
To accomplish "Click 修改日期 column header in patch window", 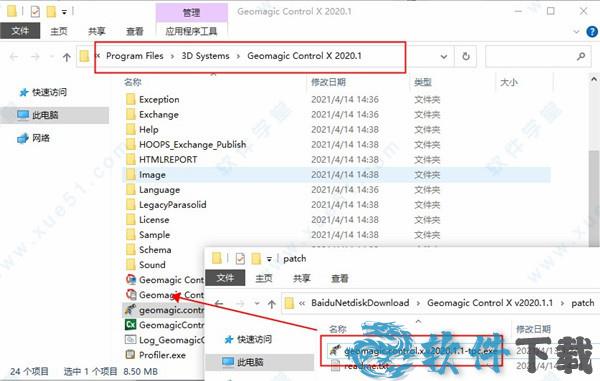I will [533, 329].
